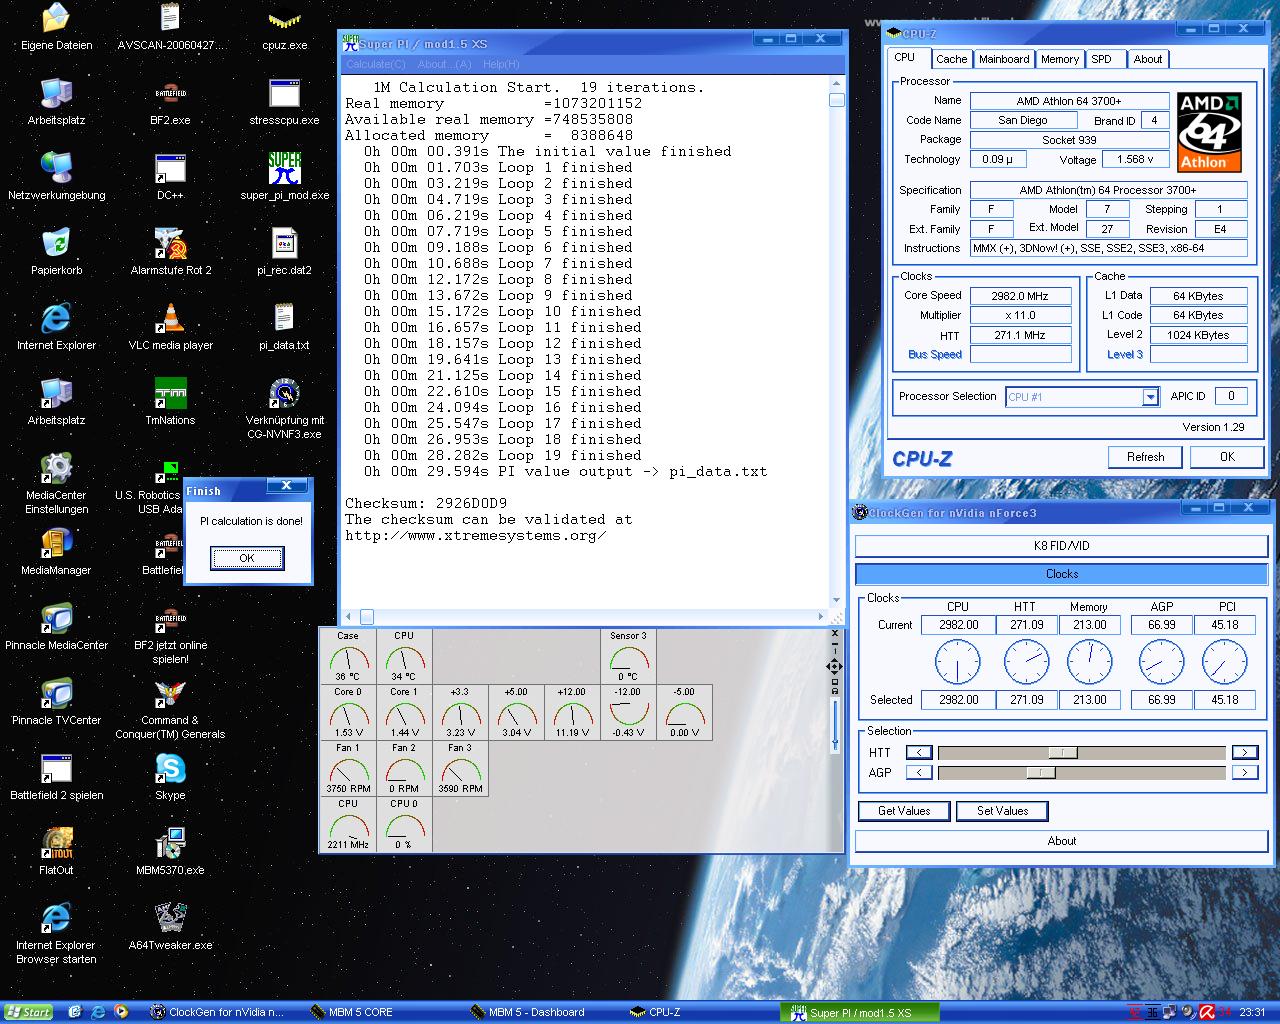1280x1024 pixels.
Task: Open the Calculate(C) menu in Super PI
Action: coord(376,64)
